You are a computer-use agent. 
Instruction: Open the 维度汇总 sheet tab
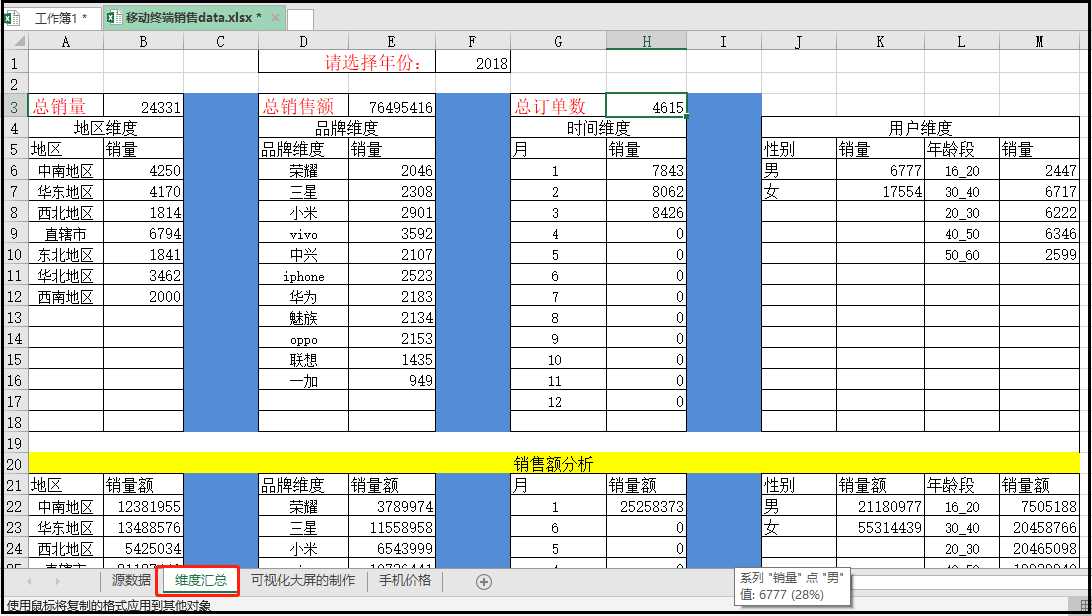coord(201,581)
